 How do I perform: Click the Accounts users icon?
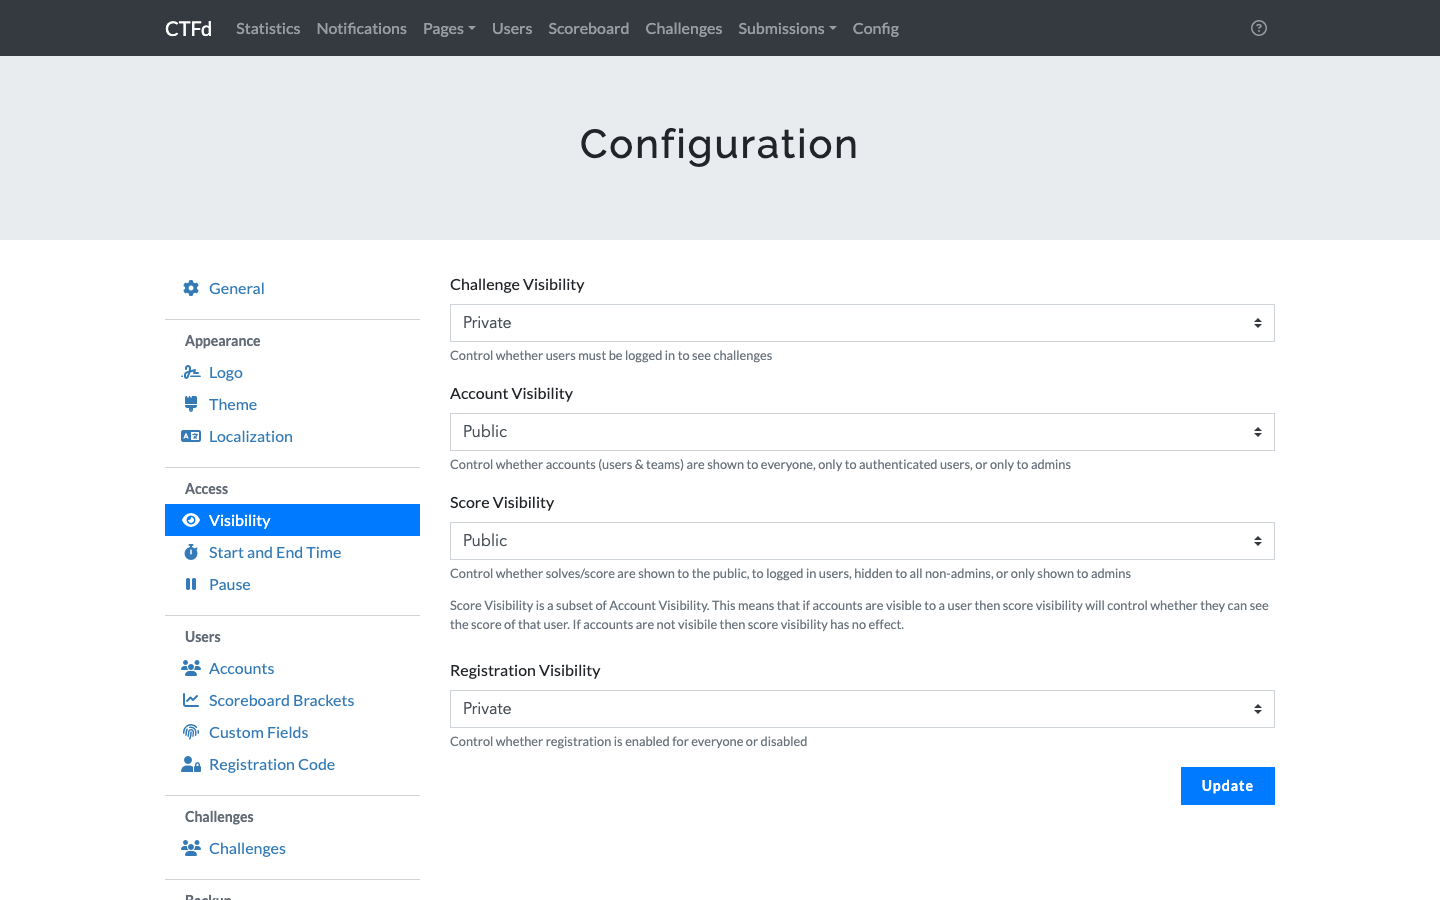[x=191, y=668]
